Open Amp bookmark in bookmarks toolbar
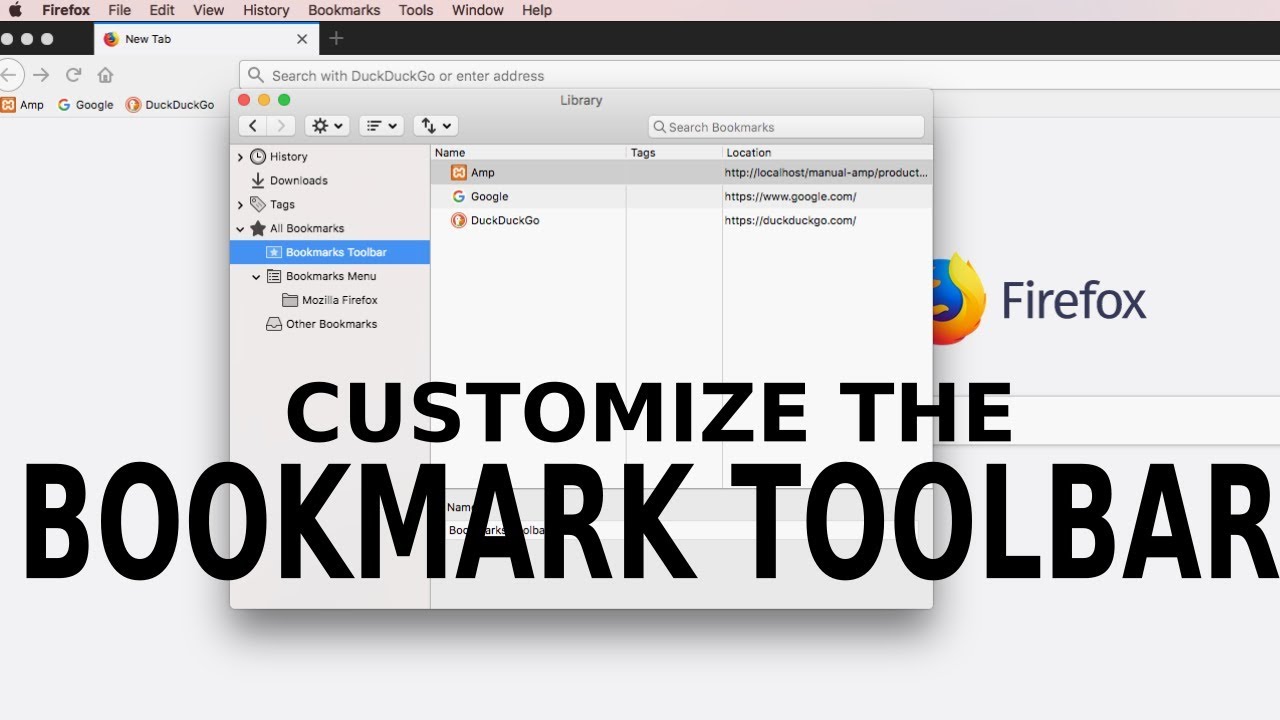Image resolution: width=1280 pixels, height=720 pixels. 22,104
